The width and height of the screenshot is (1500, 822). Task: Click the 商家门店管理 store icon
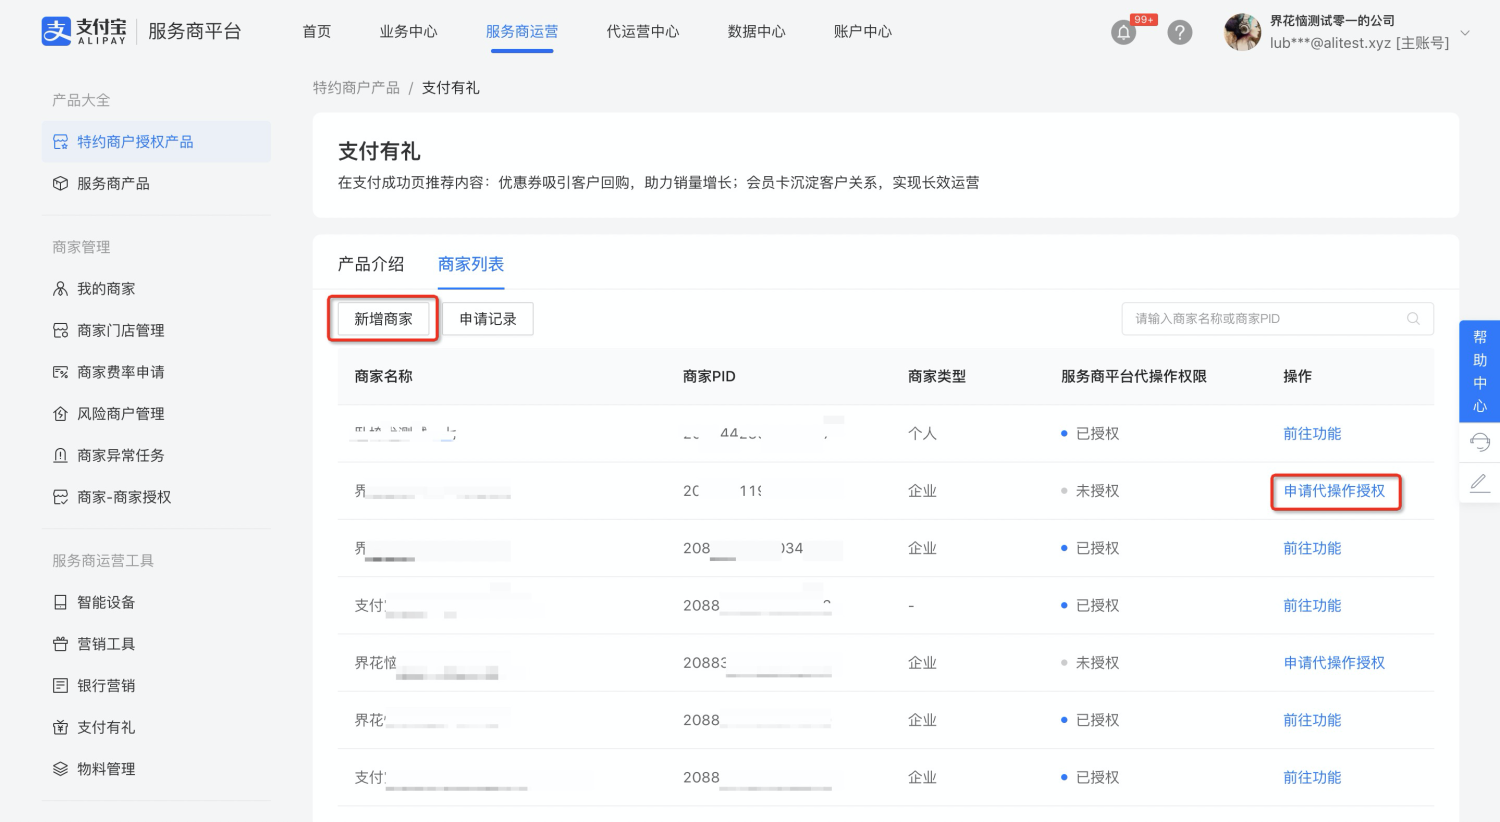pos(61,331)
